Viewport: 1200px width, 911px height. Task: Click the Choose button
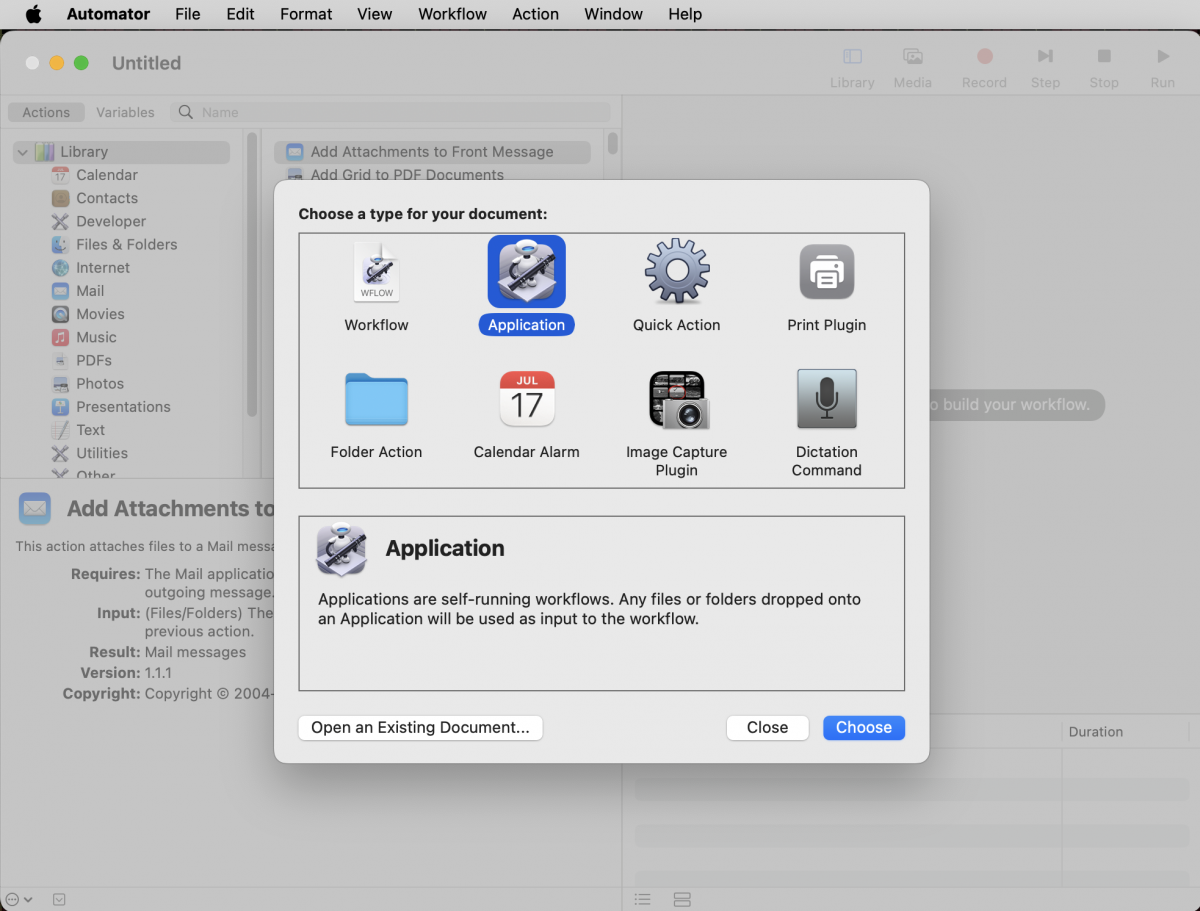pos(863,727)
